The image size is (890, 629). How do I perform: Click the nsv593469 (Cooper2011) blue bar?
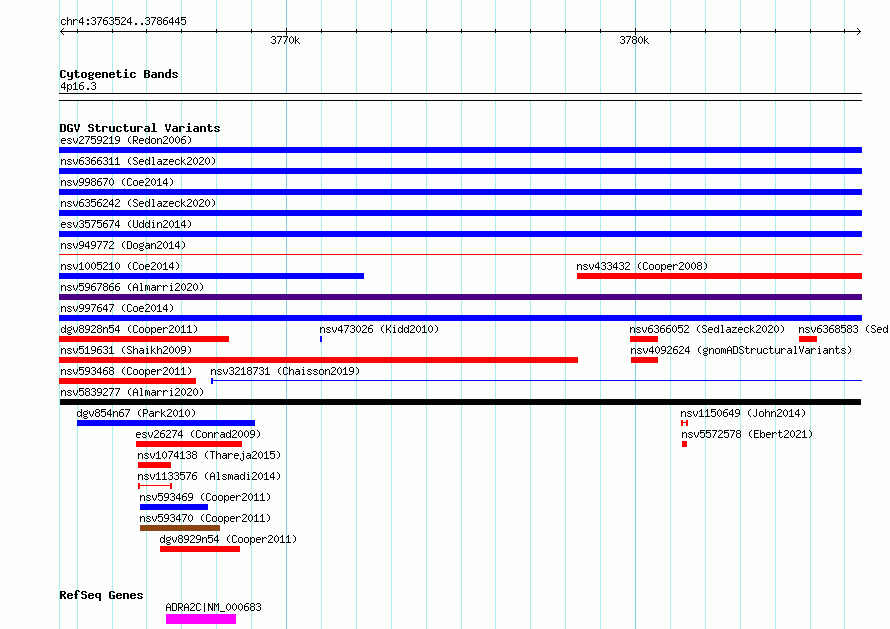(174, 507)
